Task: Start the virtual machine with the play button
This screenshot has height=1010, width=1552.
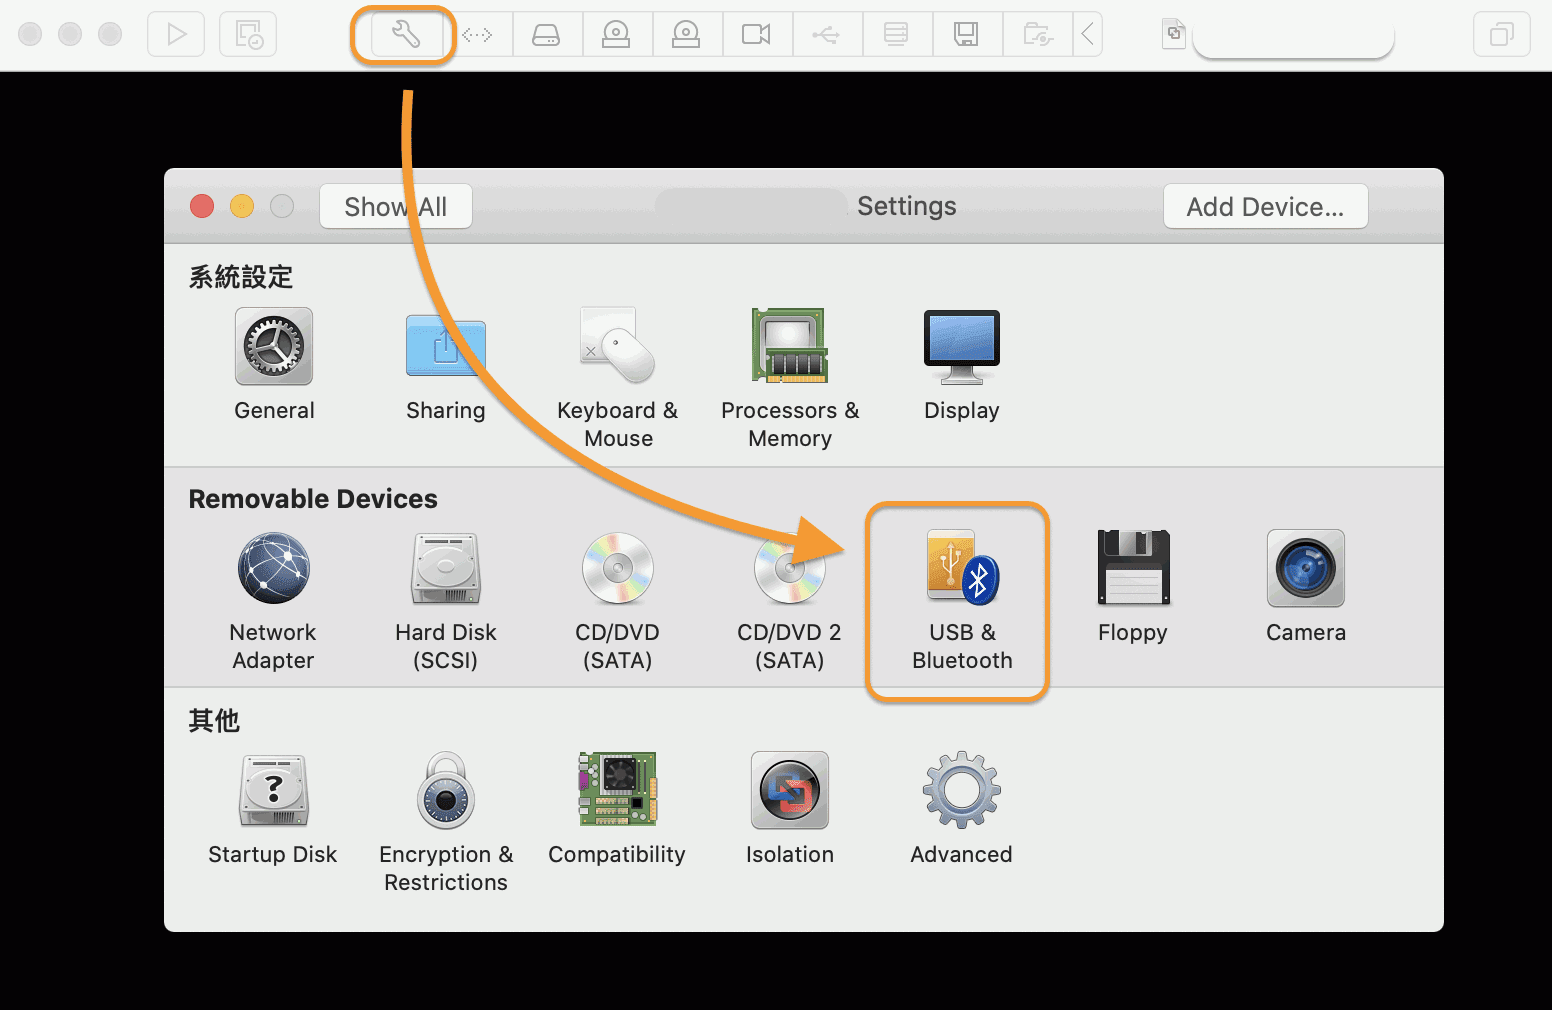Action: pos(175,33)
